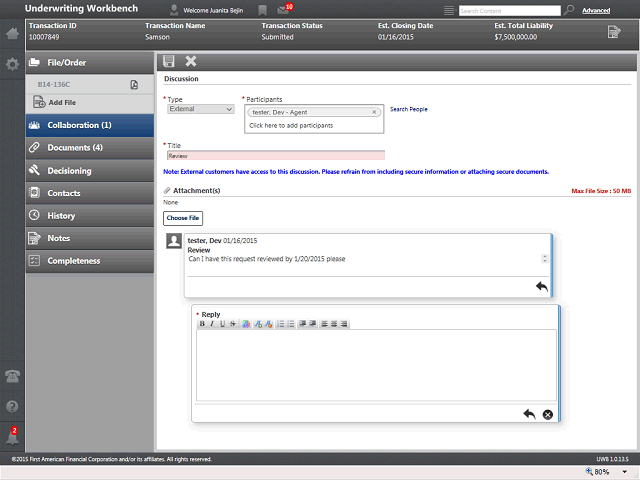
Task: Open browser zoom 80% dropdown arrow
Action: click(x=625, y=472)
